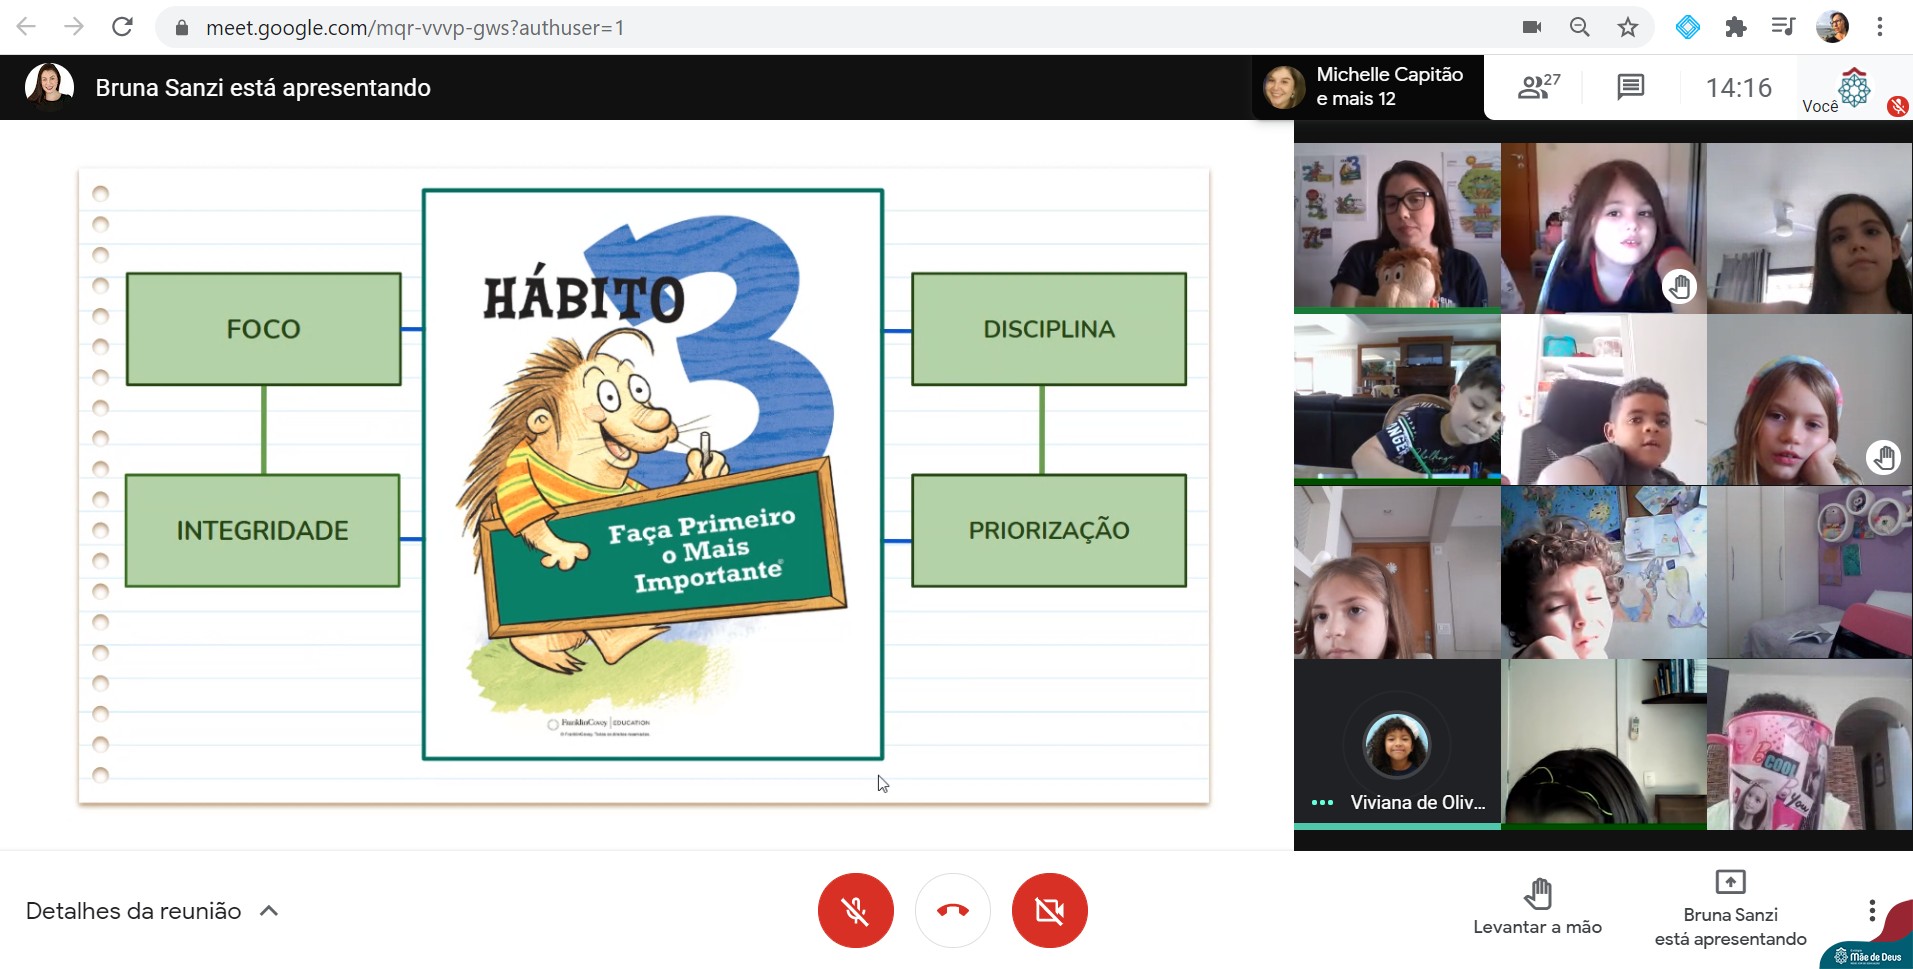This screenshot has width=1913, height=969.
Task: Open the Chrome browser menu
Action: click(1880, 27)
